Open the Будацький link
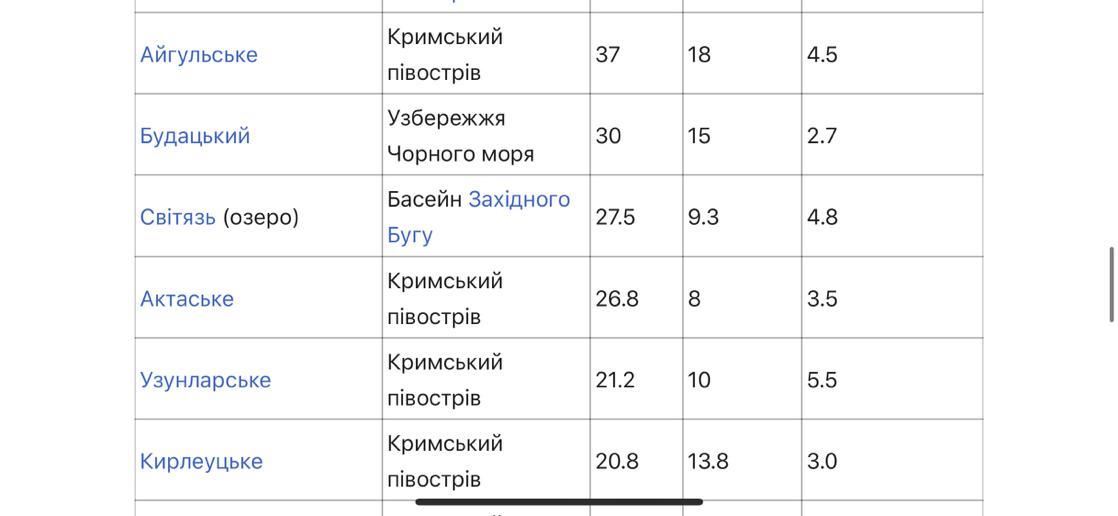This screenshot has width=1118, height=516. pos(195,135)
